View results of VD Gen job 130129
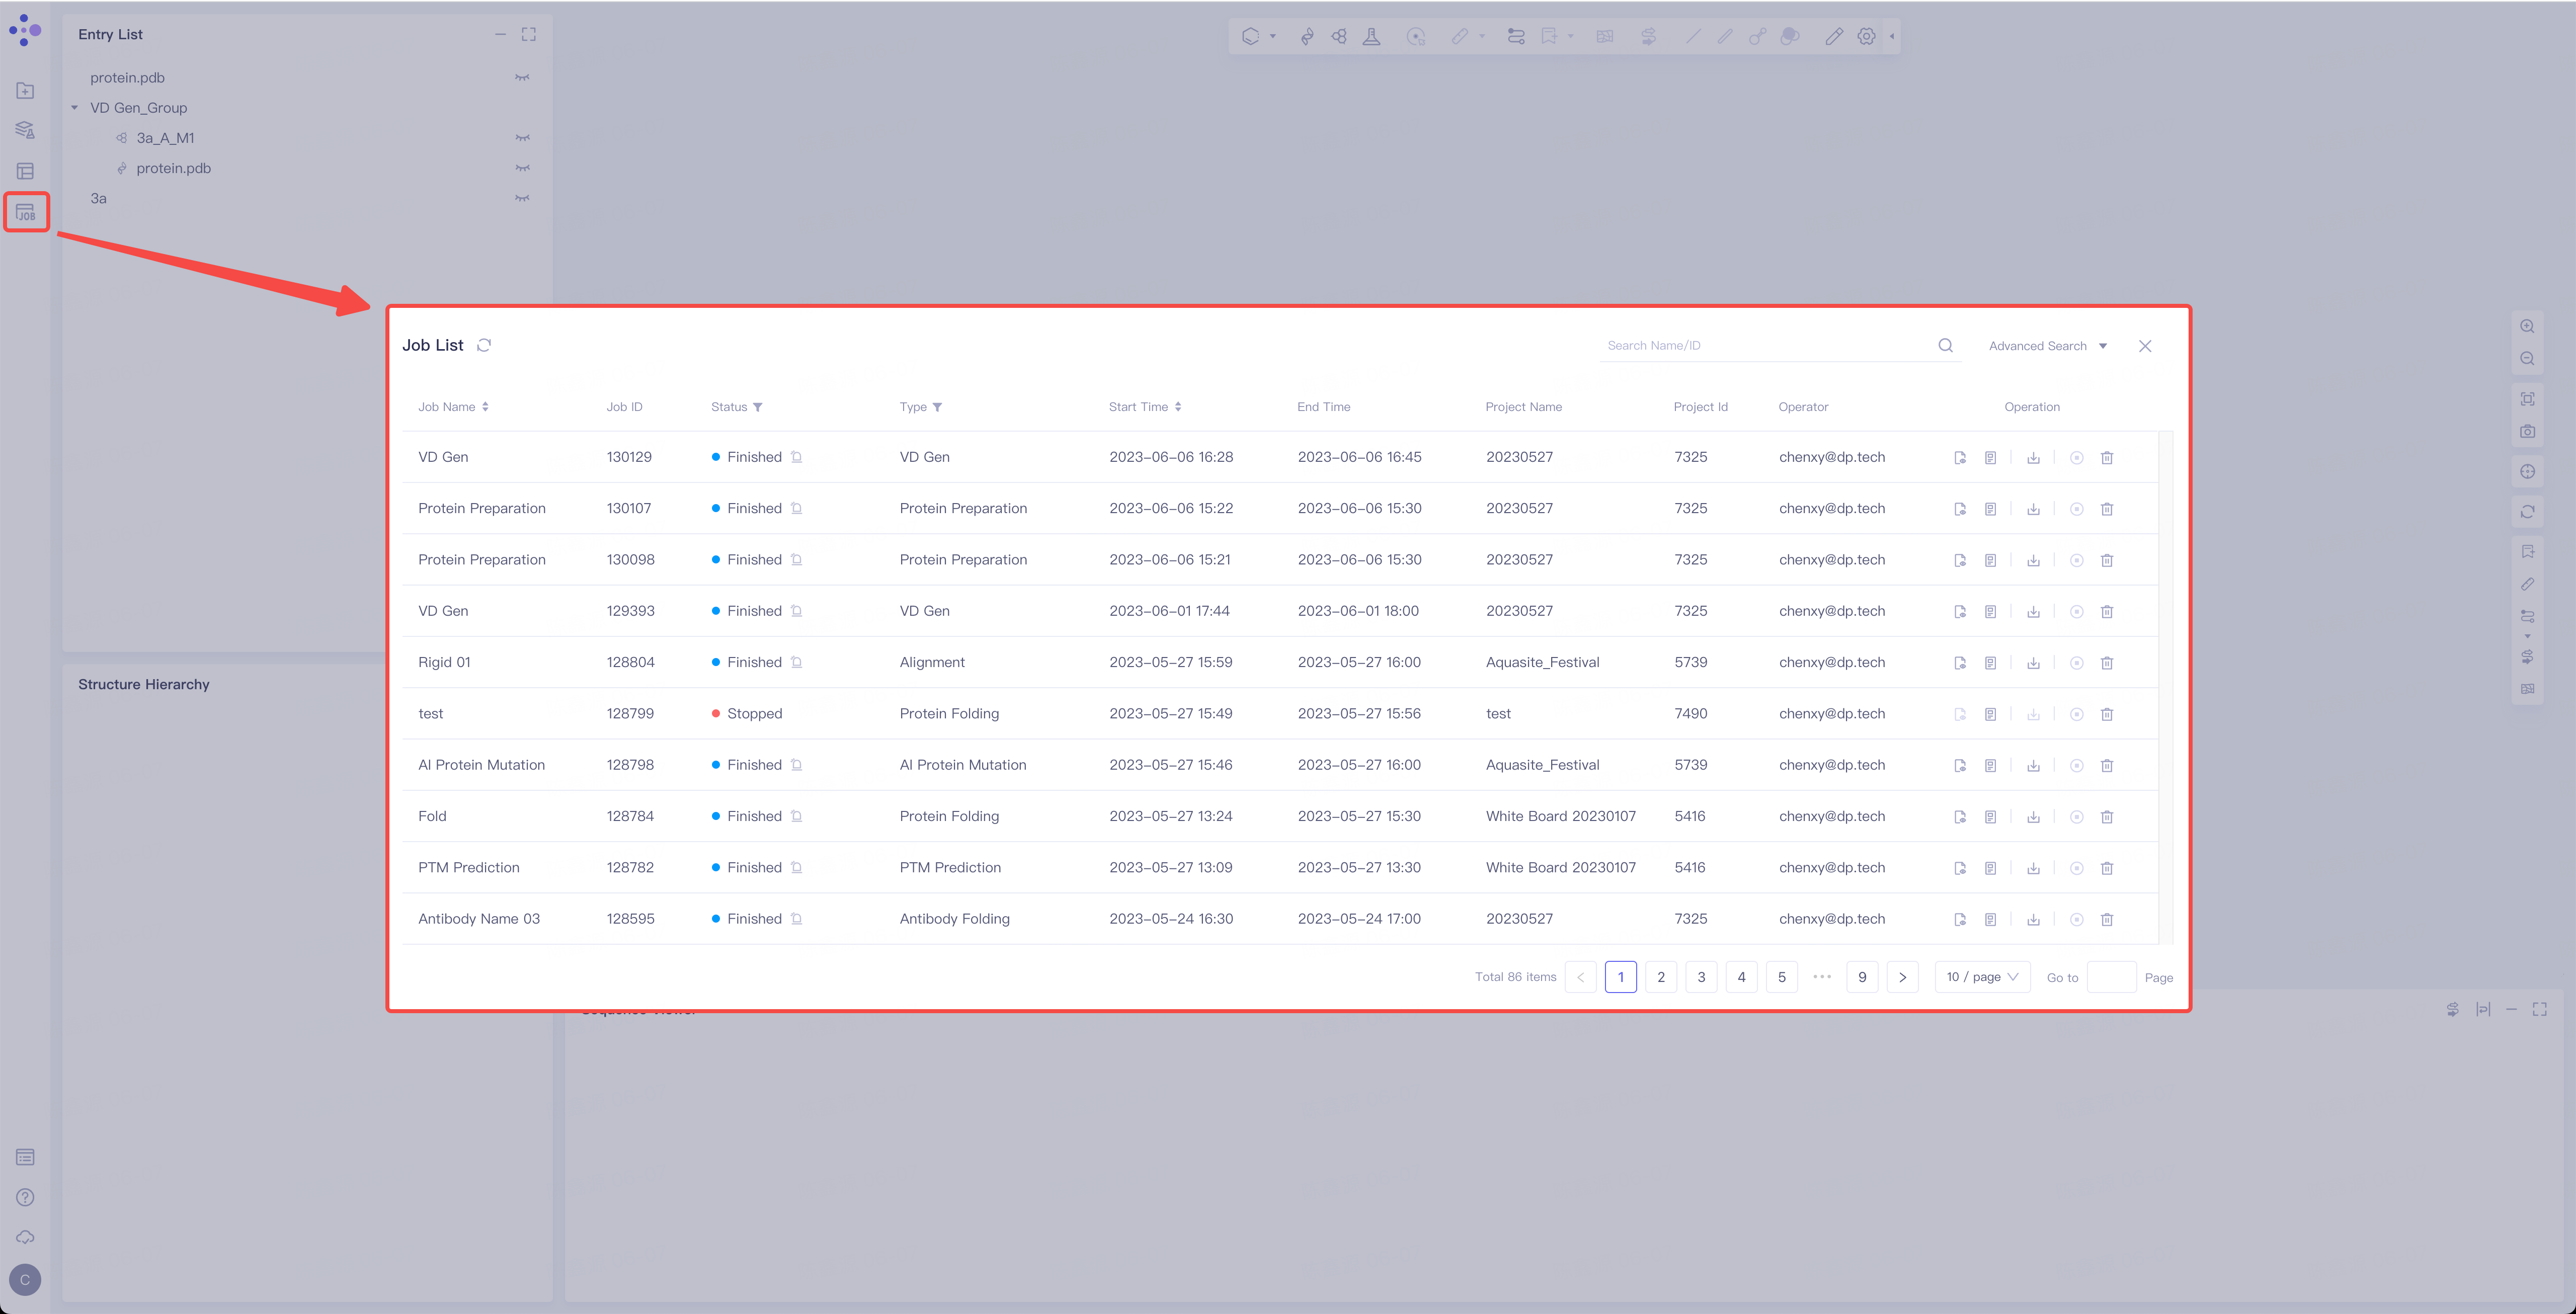The width and height of the screenshot is (2576, 1314). pos(1960,458)
